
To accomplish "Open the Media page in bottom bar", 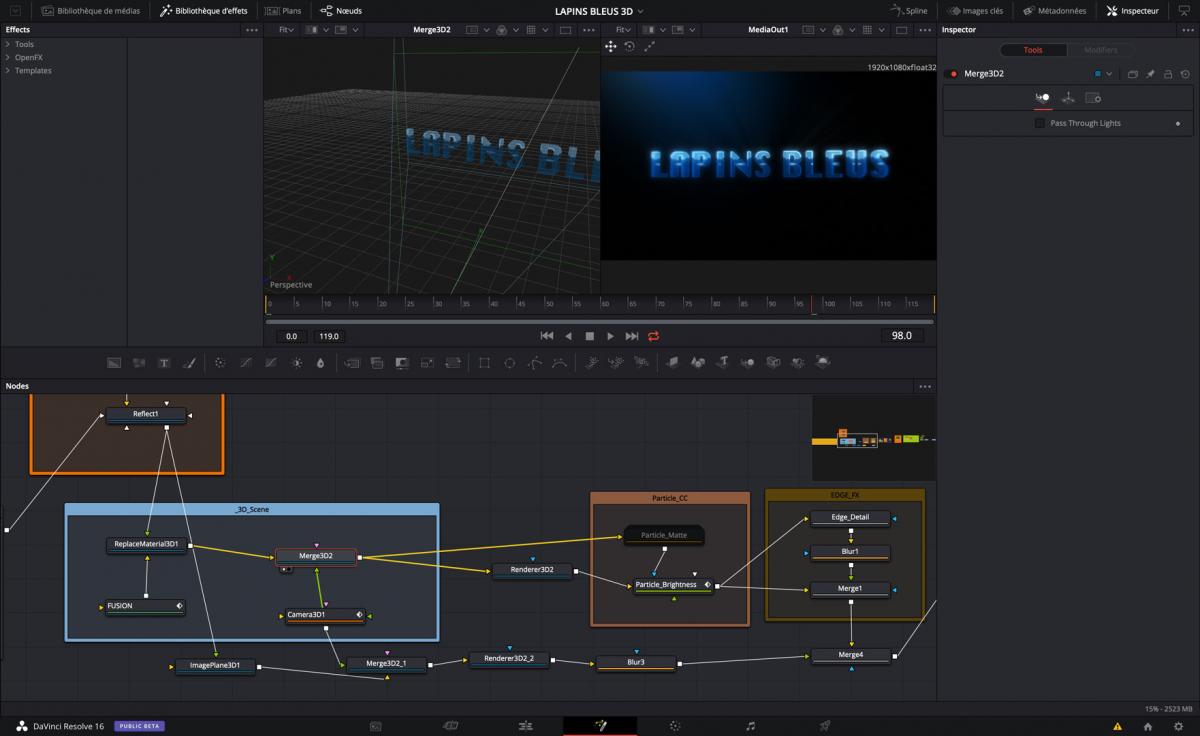I will tap(376, 726).
